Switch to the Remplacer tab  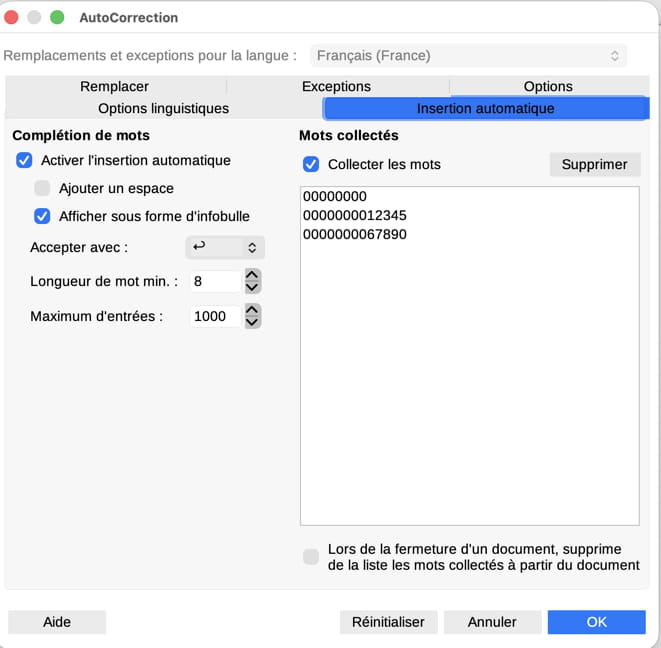point(114,86)
